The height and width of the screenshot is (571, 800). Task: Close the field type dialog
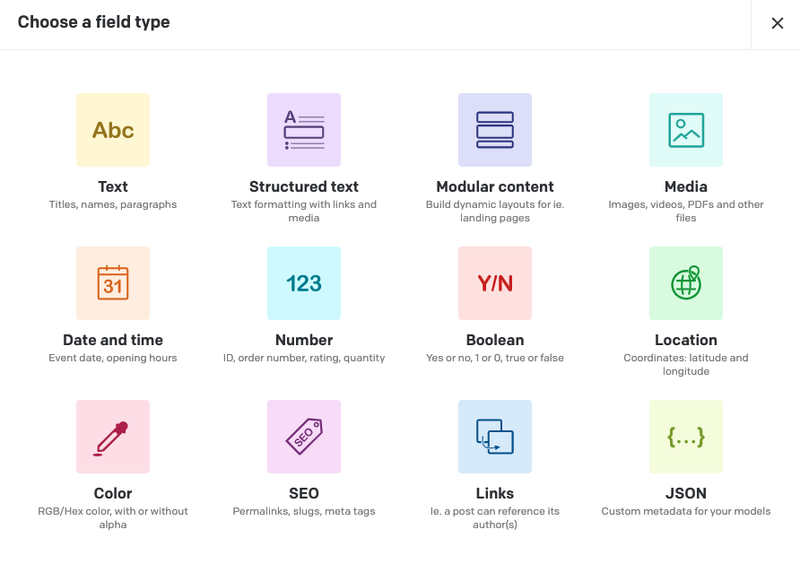[x=777, y=23]
